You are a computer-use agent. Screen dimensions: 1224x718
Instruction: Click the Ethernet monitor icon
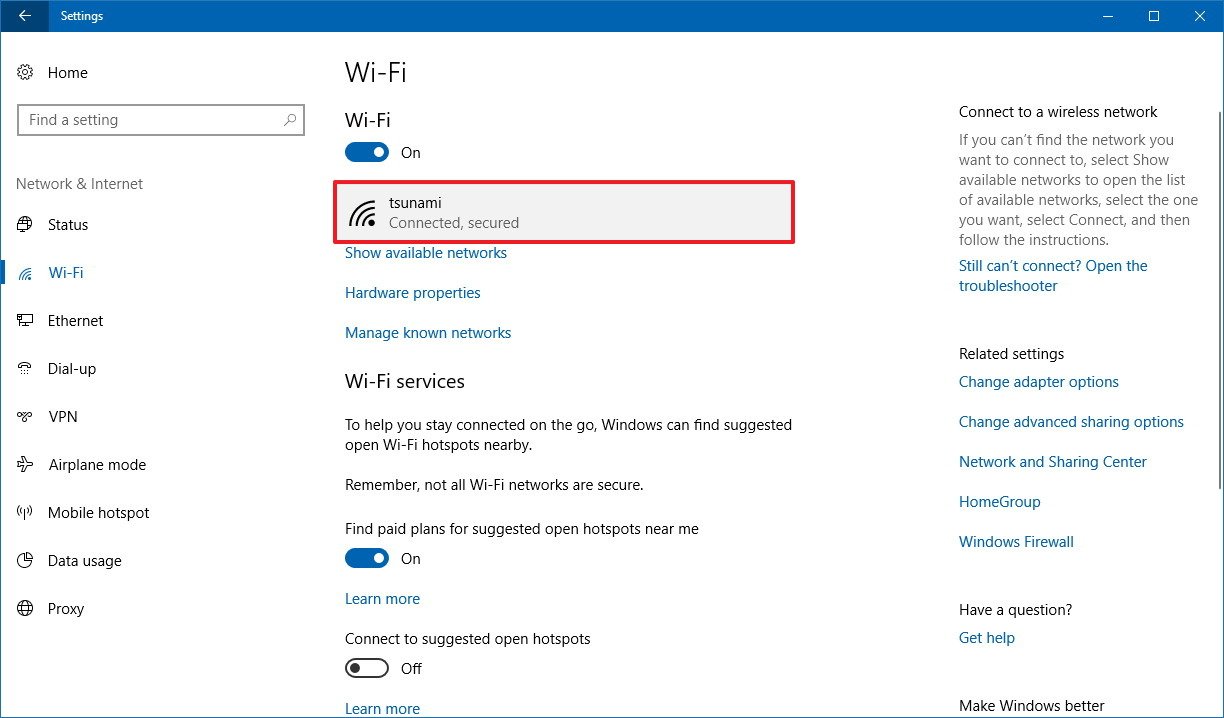tap(25, 321)
